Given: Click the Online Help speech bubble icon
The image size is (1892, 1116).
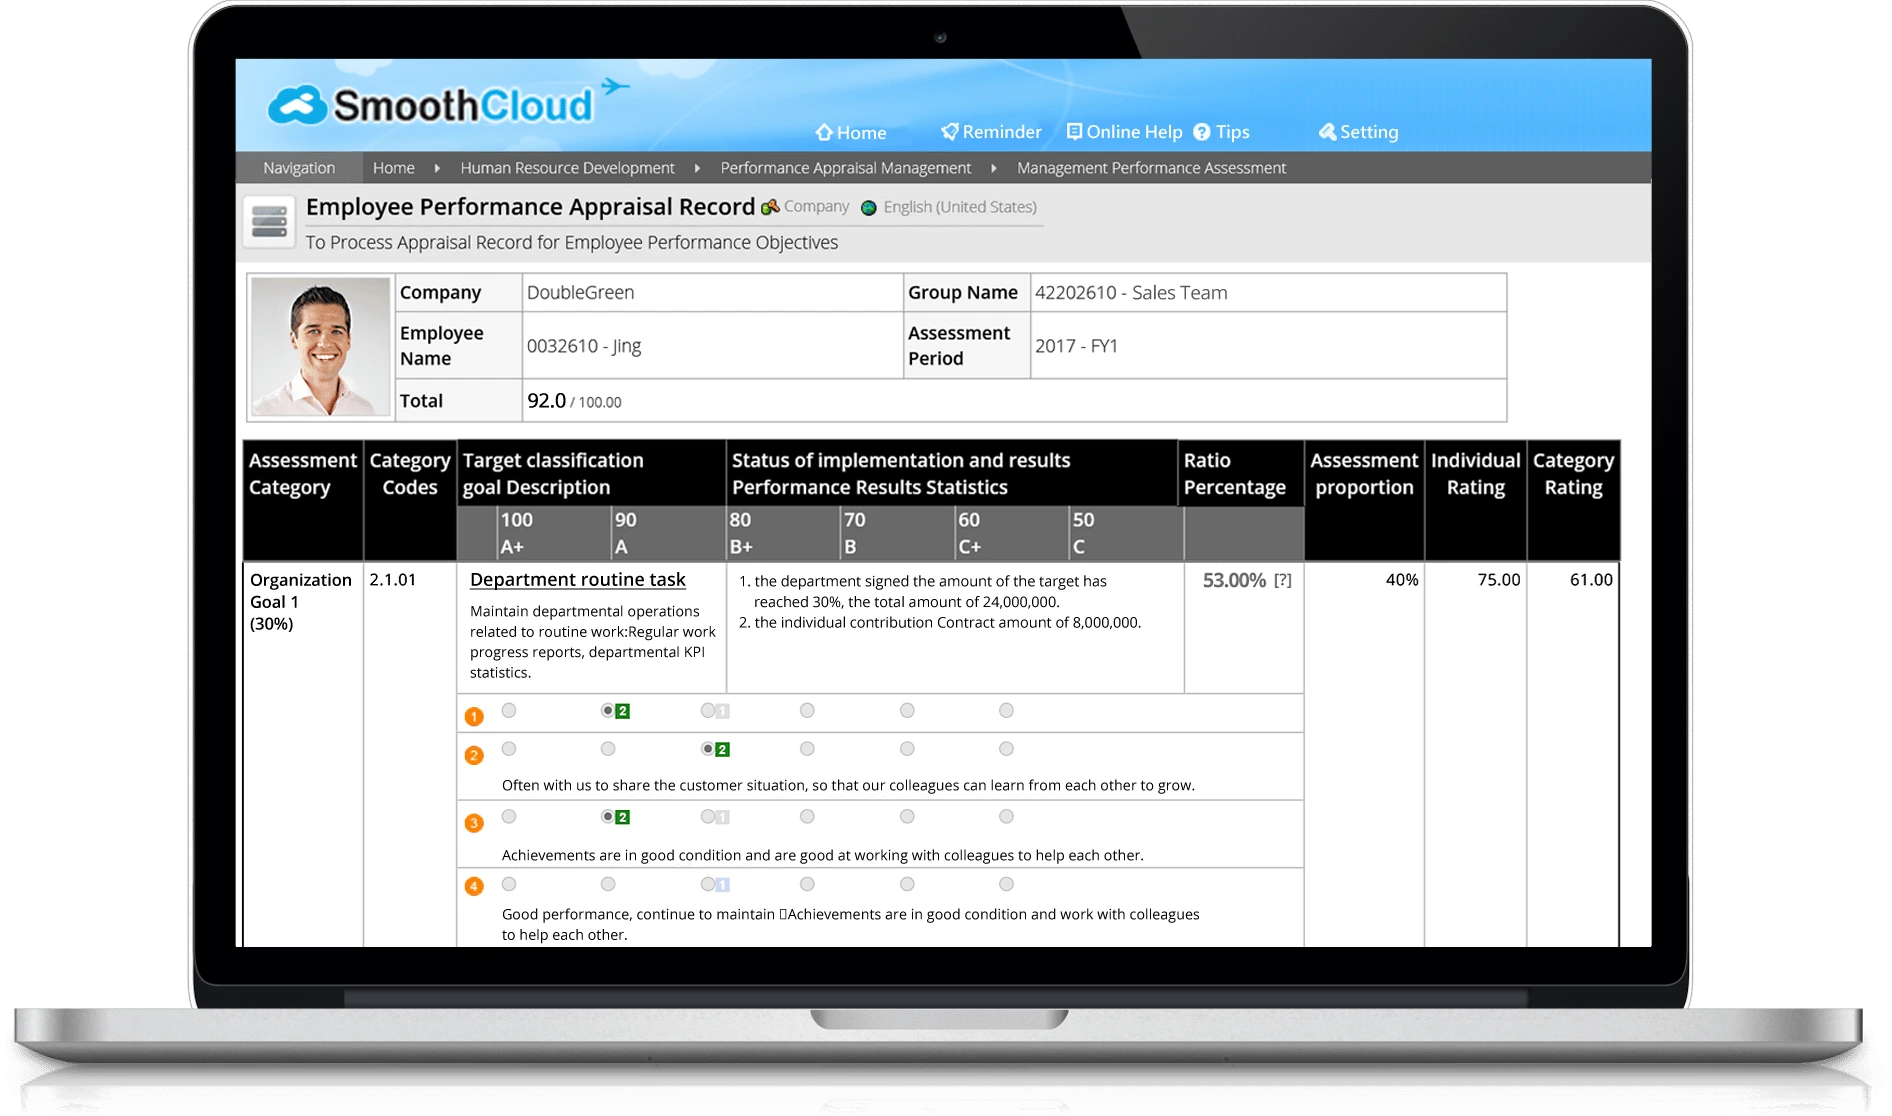Looking at the screenshot, I should tap(1074, 131).
